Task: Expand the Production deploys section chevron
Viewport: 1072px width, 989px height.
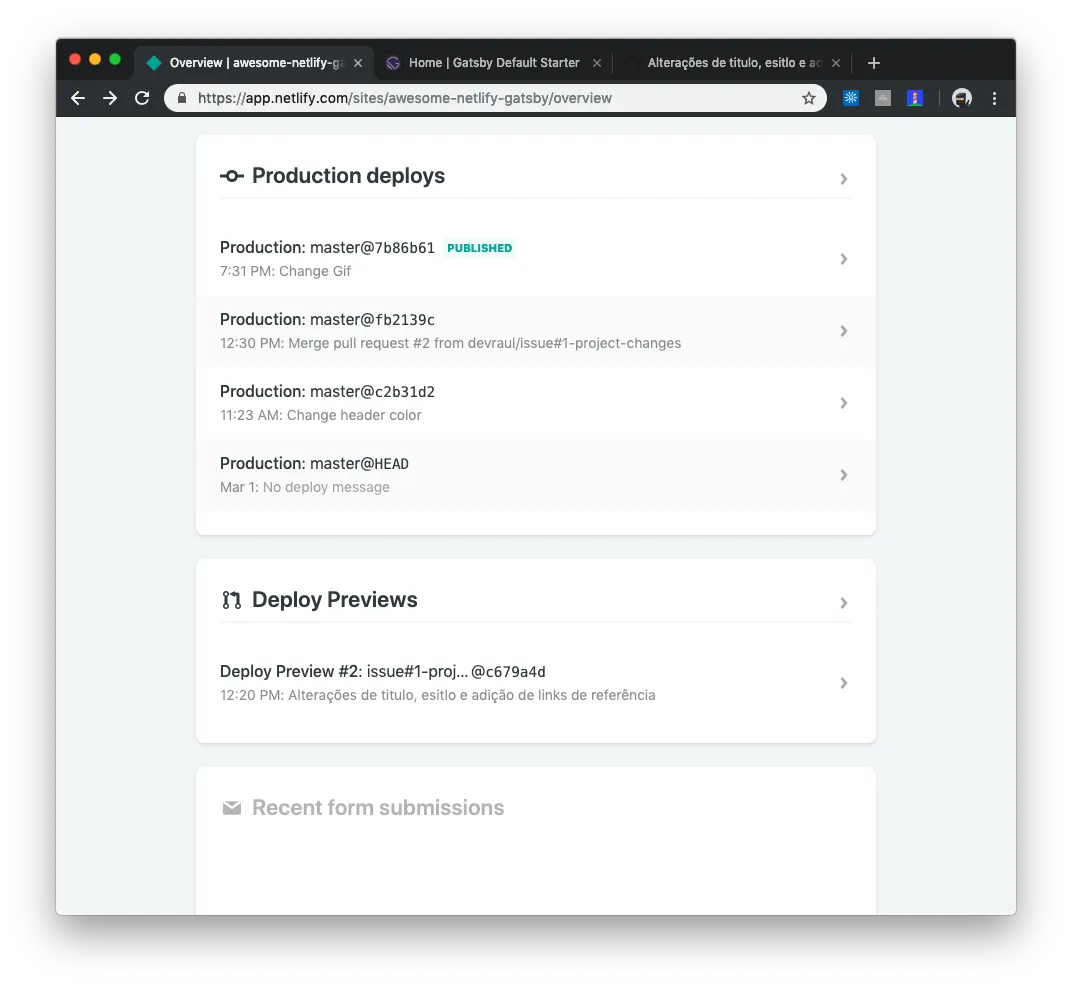Action: 844,179
